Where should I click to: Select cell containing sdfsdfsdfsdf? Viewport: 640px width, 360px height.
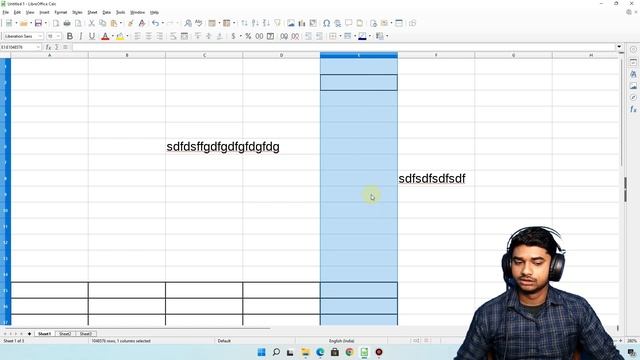coord(436,178)
